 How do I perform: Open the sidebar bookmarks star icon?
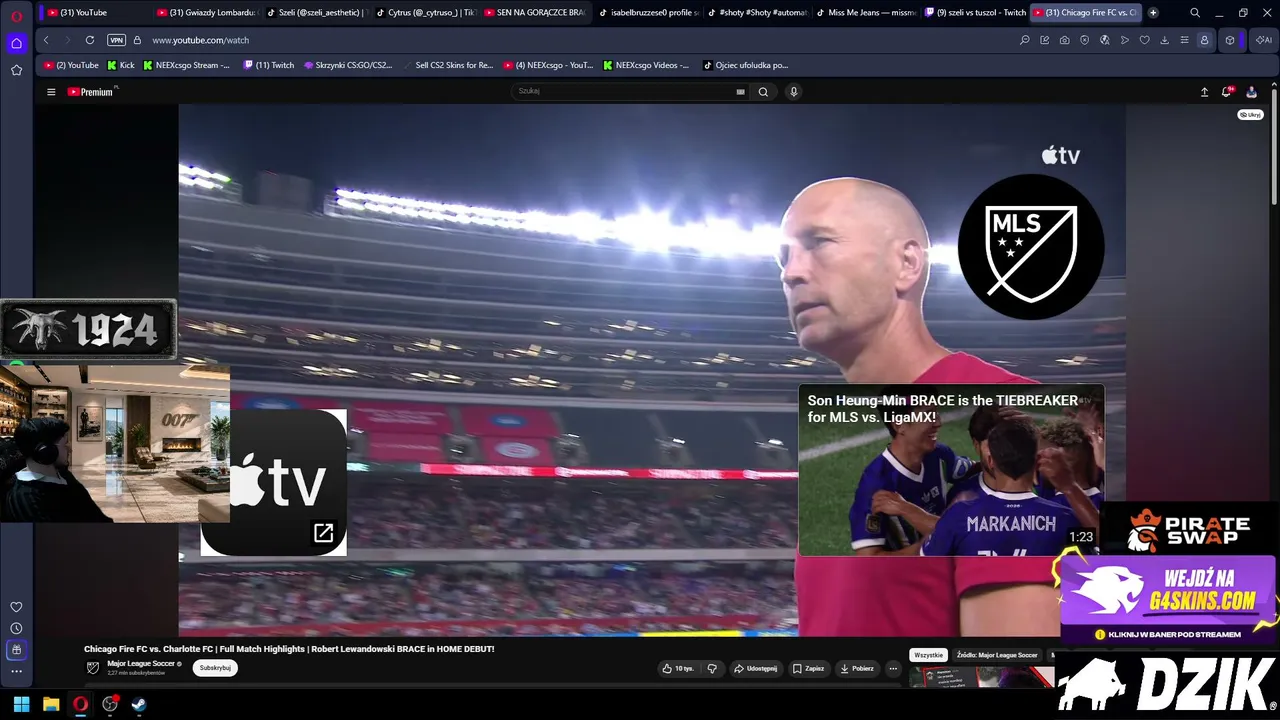[x=17, y=70]
